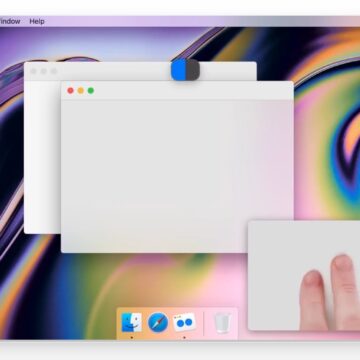
Task: Minimize front window with yellow button
Action: pos(81,91)
